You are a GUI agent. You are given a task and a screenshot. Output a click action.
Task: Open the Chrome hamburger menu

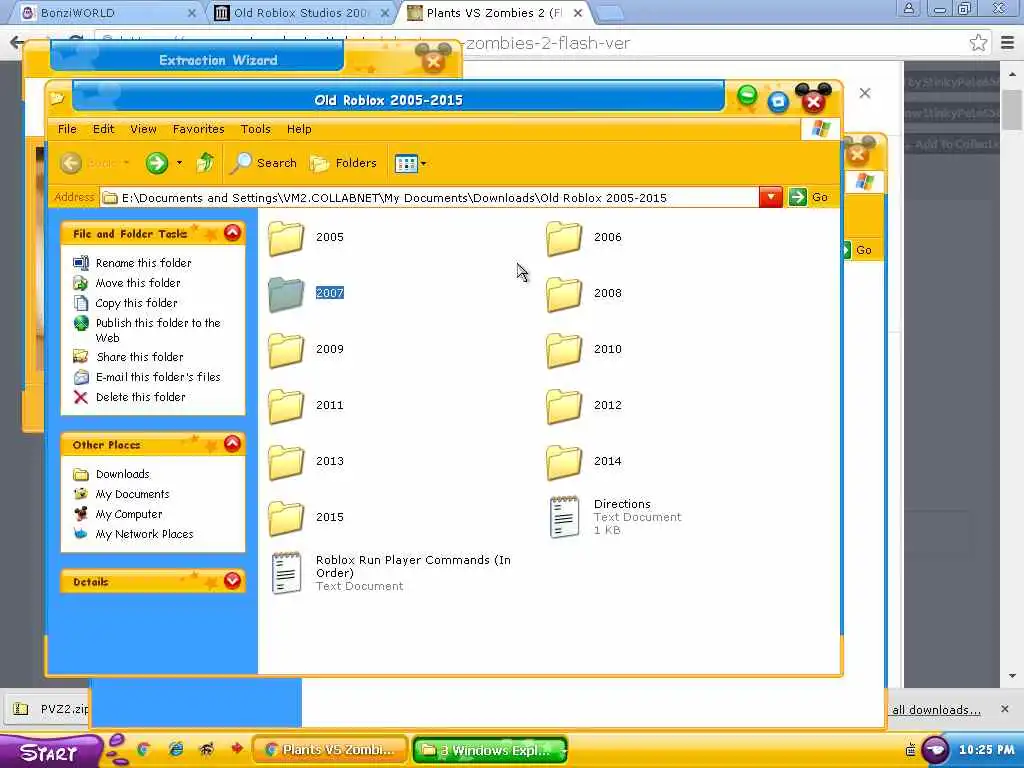pyautogui.click(x=1008, y=43)
